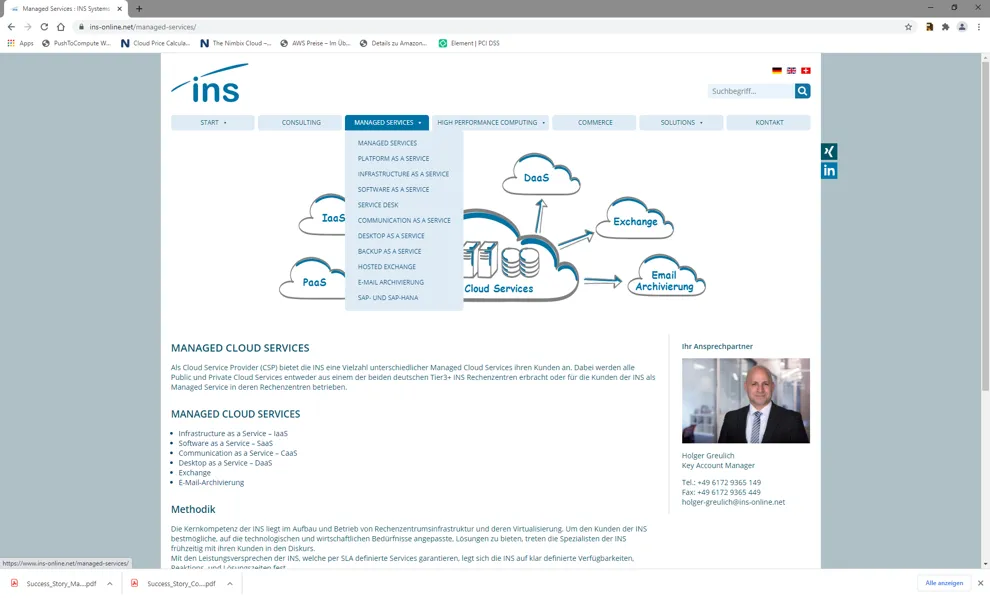
Task: Select E-Mail Archivierung dropdown entry
Action: point(391,282)
